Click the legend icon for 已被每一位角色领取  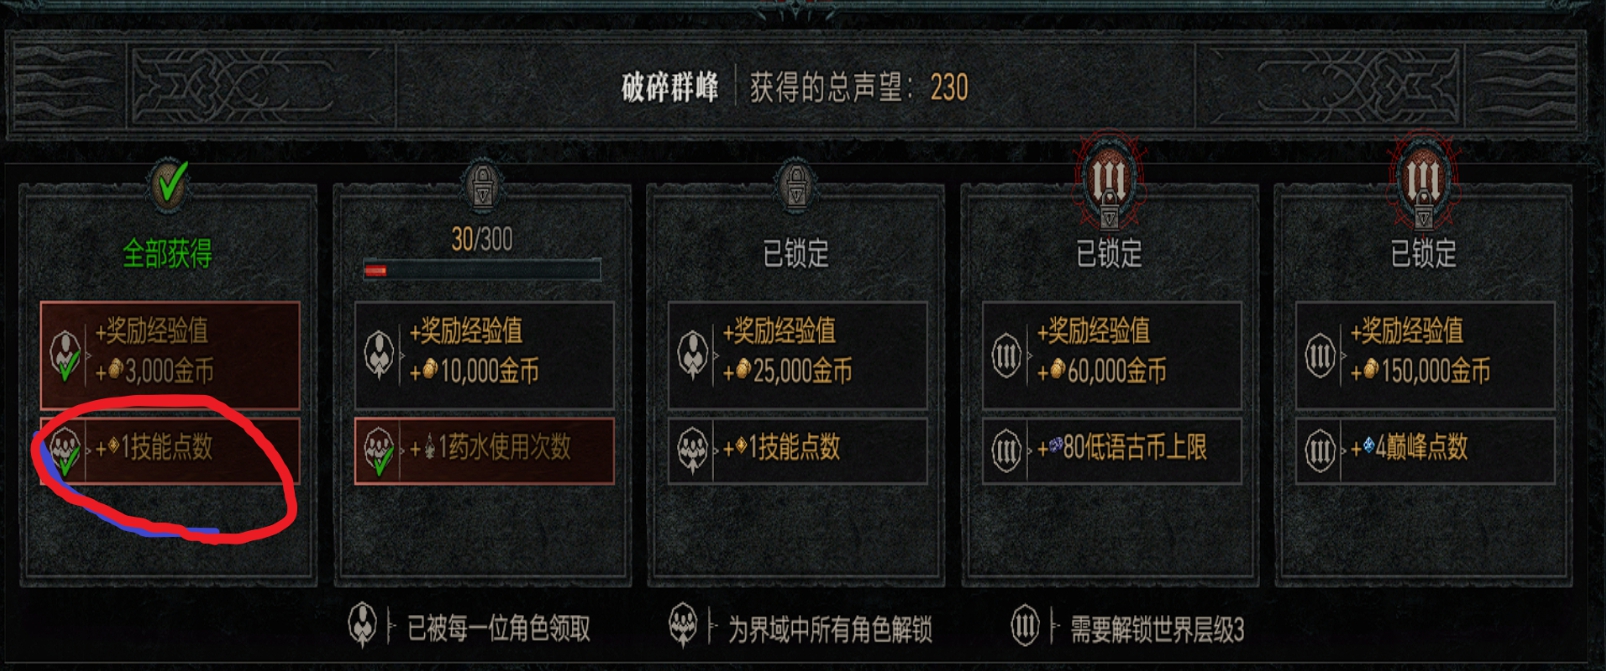point(362,627)
